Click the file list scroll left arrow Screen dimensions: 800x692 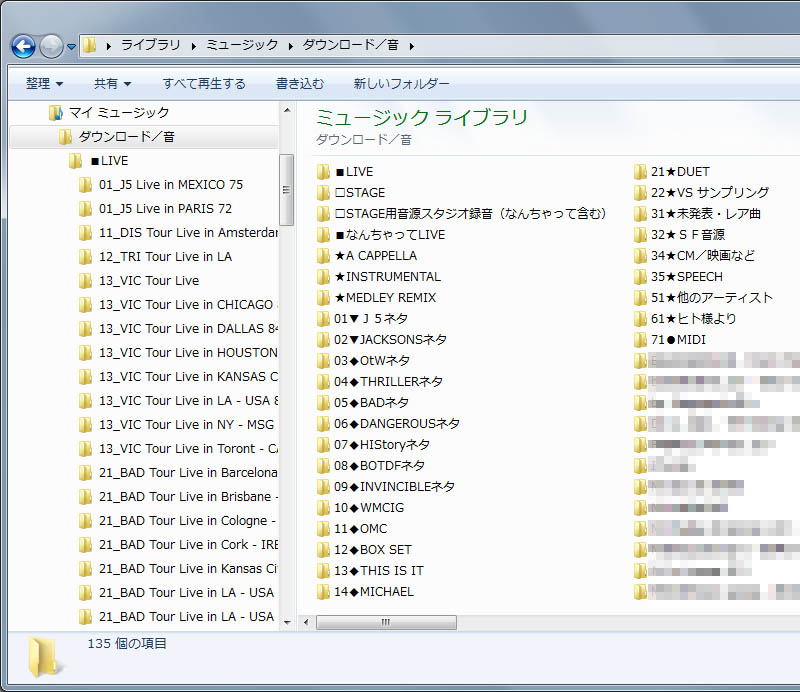pos(306,622)
